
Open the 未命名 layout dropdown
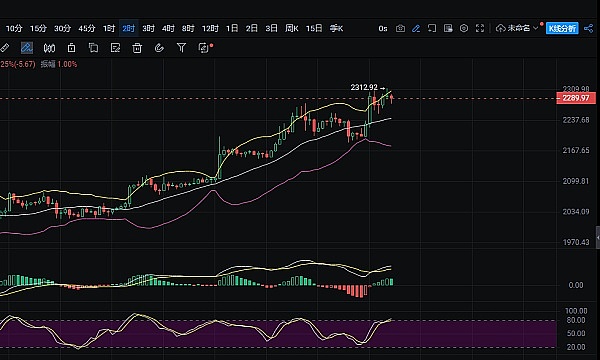[x=522, y=28]
